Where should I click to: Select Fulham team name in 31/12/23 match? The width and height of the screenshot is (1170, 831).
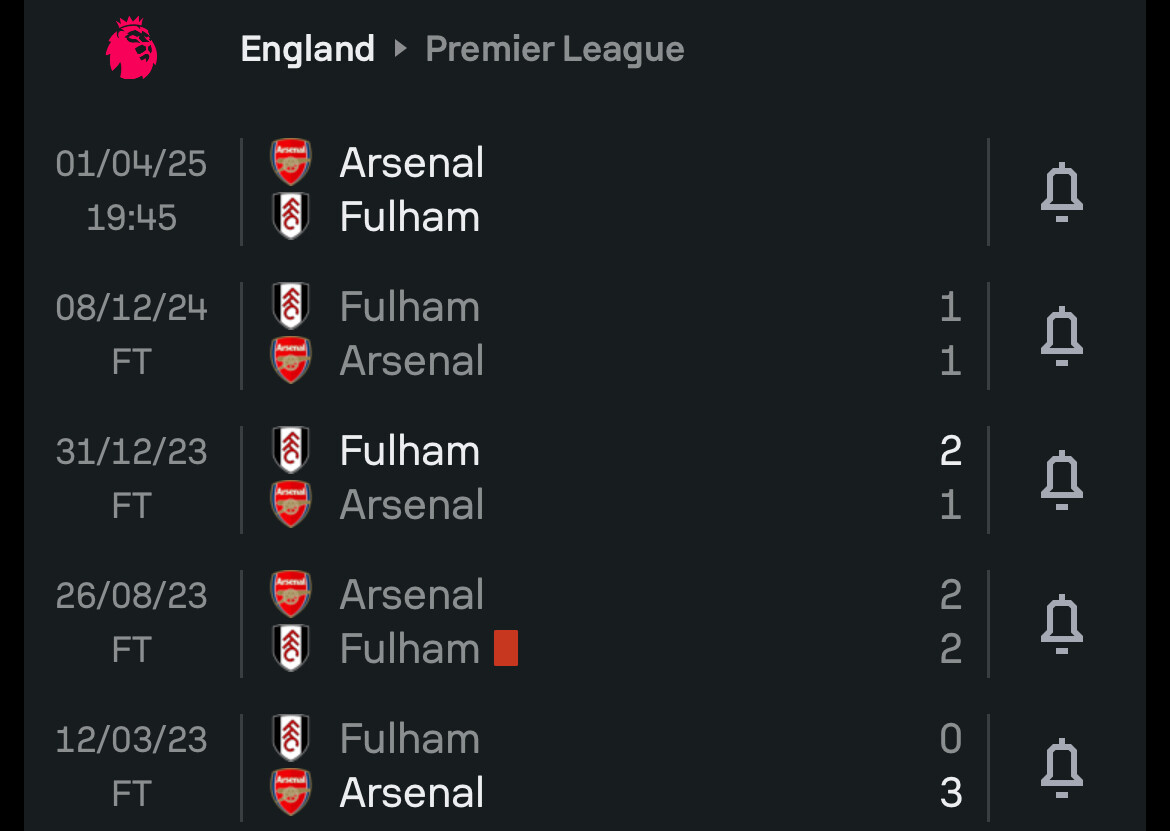410,451
